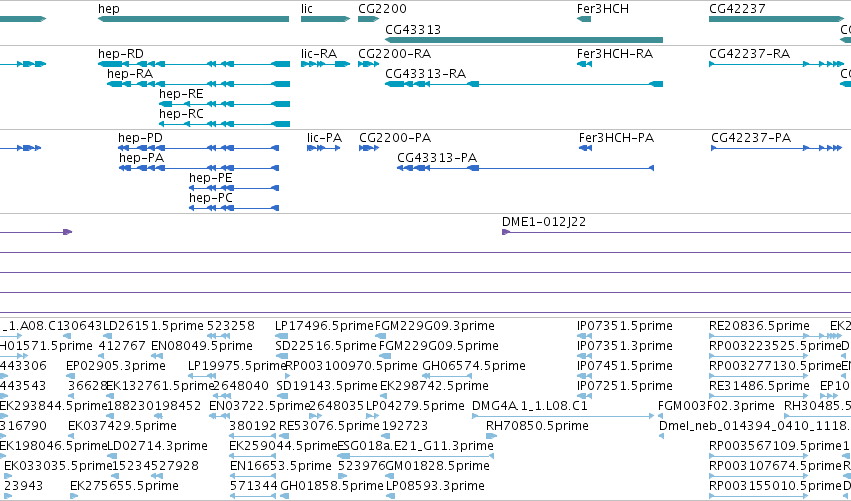Viewport: 851px width, 501px height.
Task: Click EST EN16653.5prime
Action: (x=281, y=466)
